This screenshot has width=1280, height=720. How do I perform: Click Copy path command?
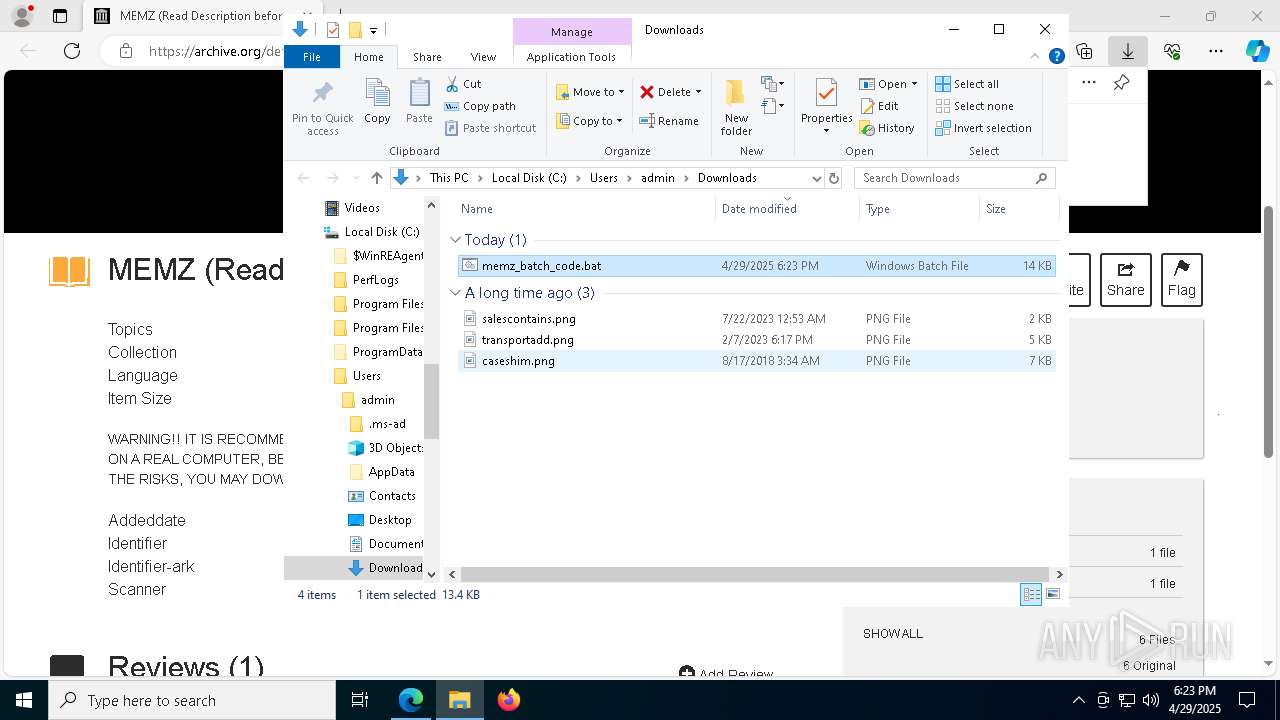pyautogui.click(x=480, y=106)
